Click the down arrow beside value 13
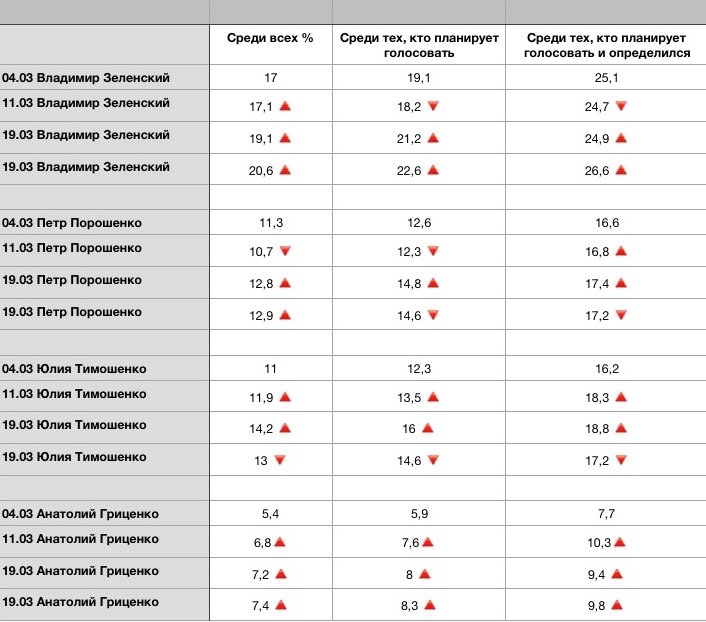Image resolution: width=706 pixels, height=622 pixels. point(279,460)
